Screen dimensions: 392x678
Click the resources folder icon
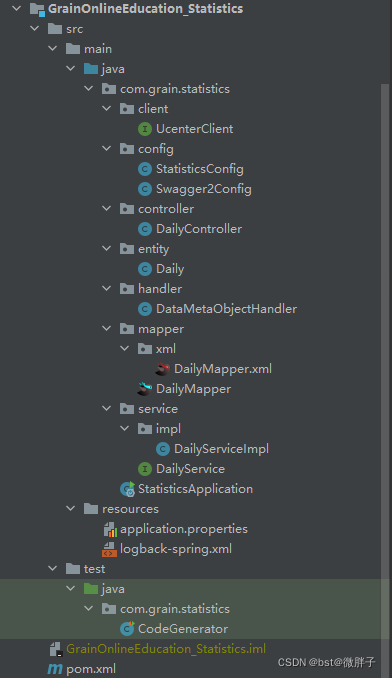coord(91,508)
